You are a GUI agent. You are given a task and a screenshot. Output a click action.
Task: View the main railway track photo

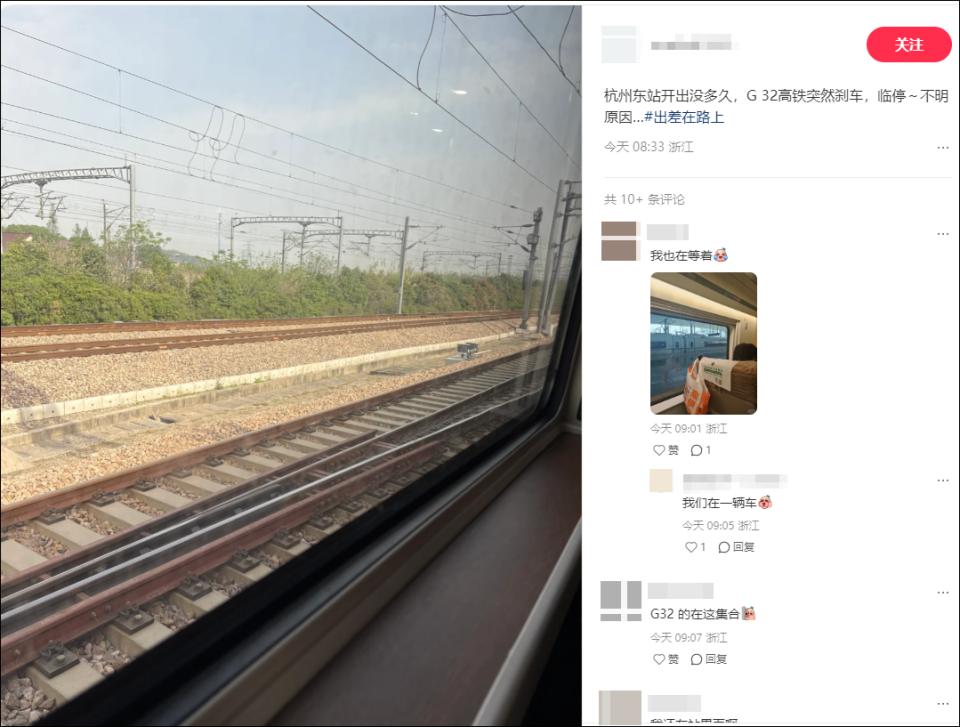coord(291,365)
